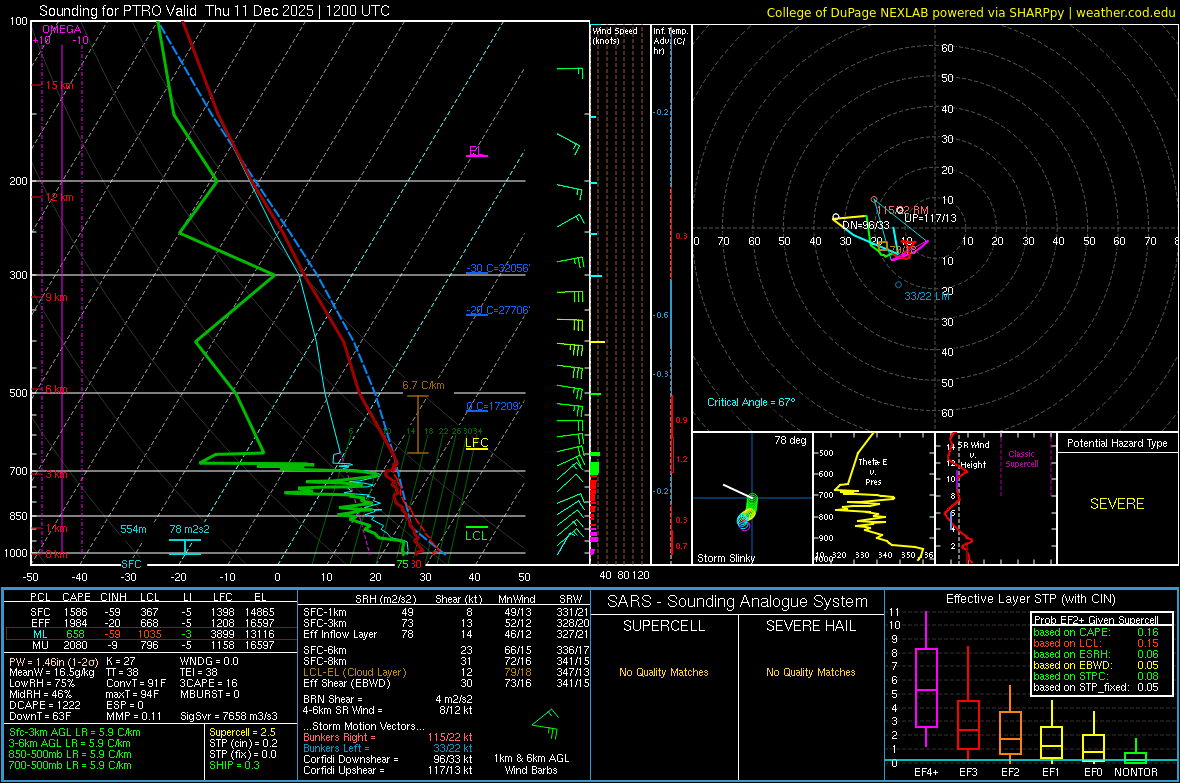Click the 'Corfidi Downshear' line
This screenshot has width=1180, height=783.
tap(388, 760)
